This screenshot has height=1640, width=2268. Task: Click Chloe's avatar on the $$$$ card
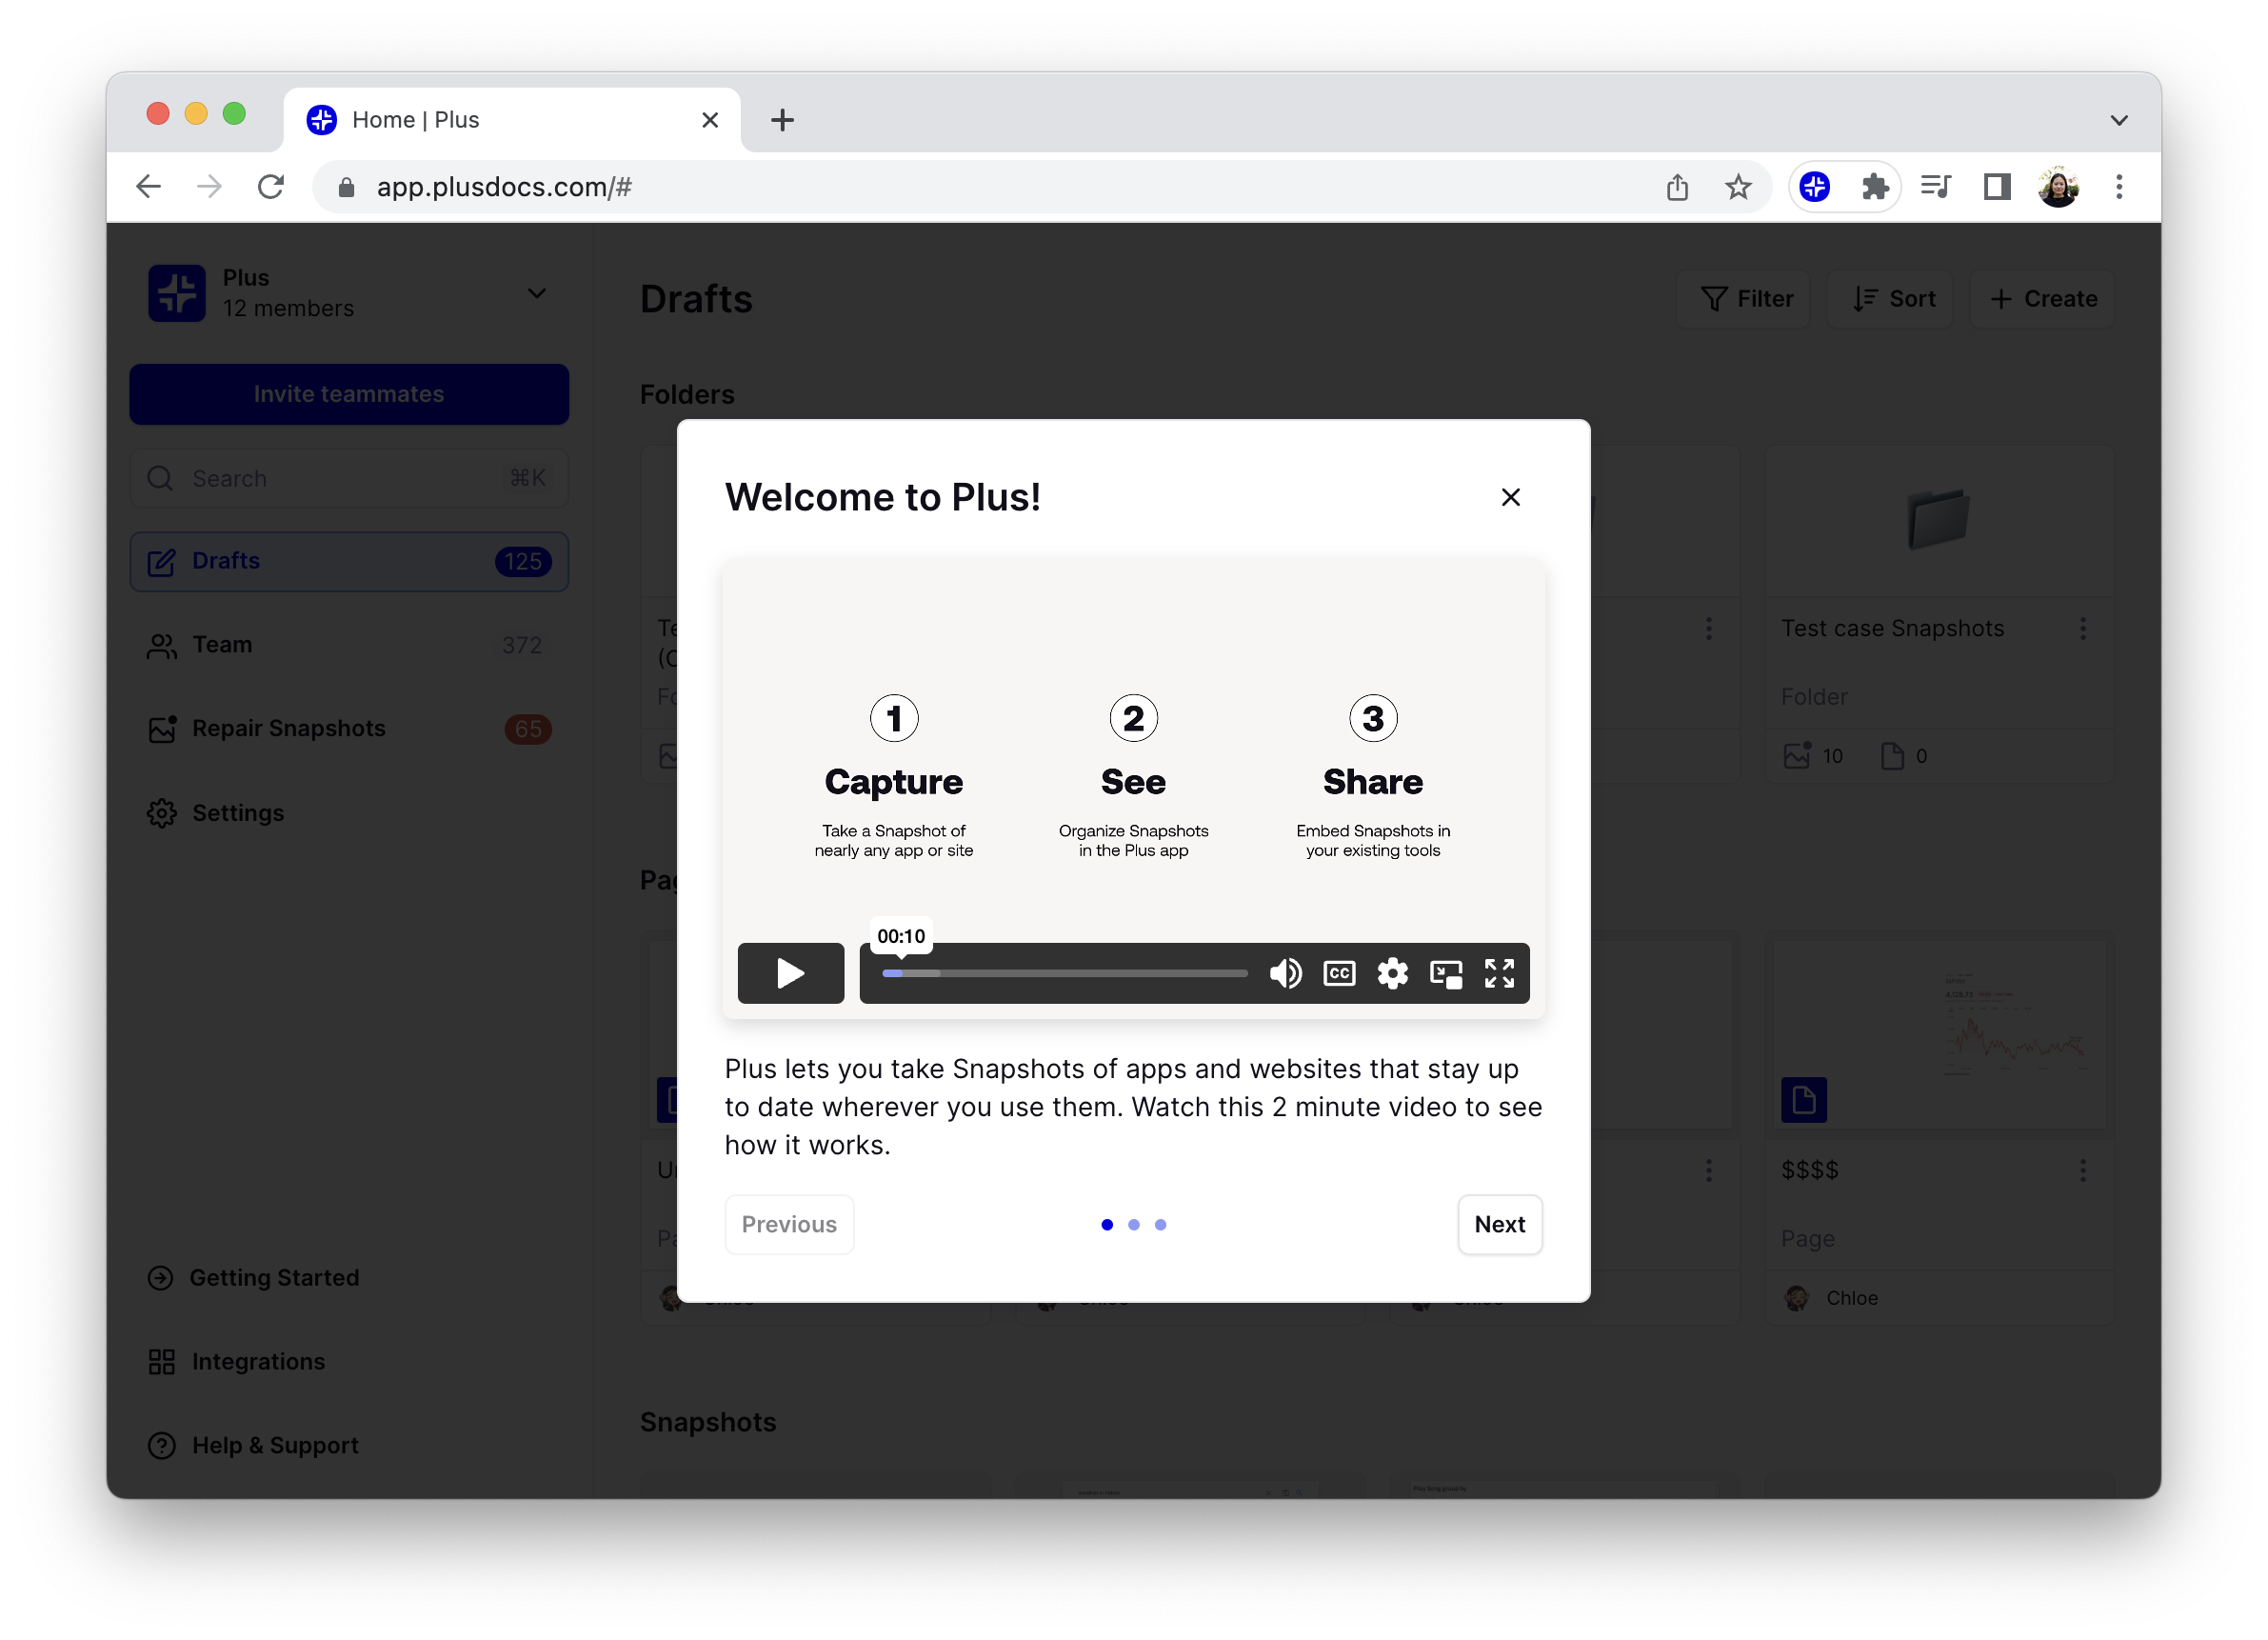(1797, 1298)
